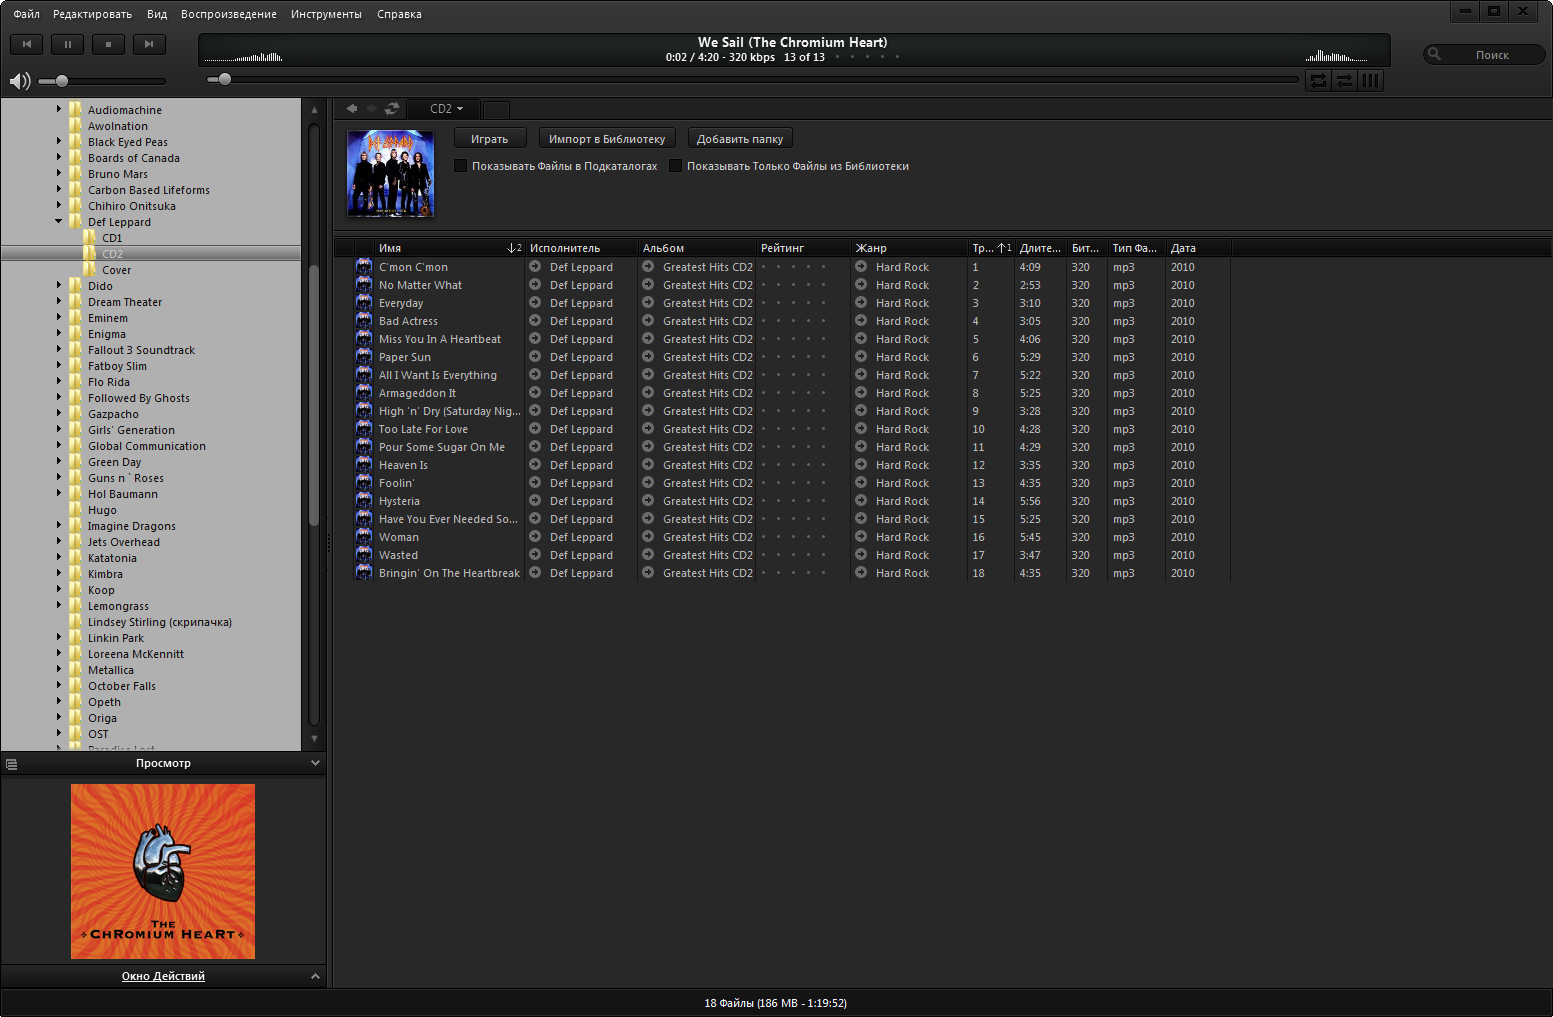Click the track icon beside Hysteria
The height and width of the screenshot is (1017, 1553).
click(x=364, y=501)
